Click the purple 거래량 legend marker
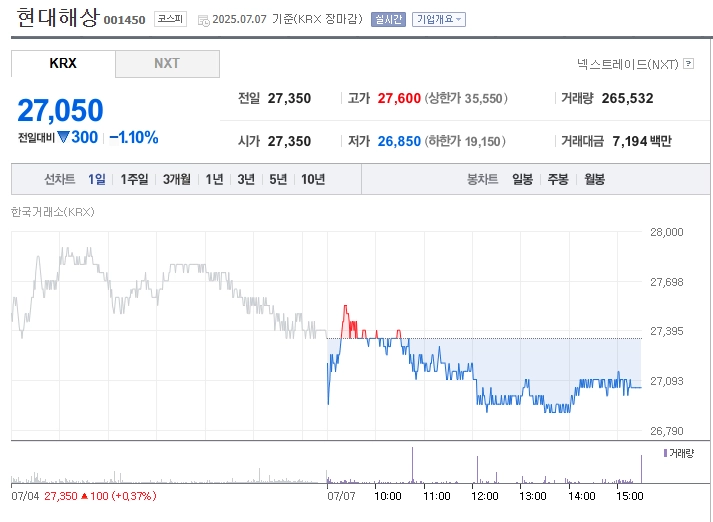Viewport: 713px width, 522px height. (x=665, y=453)
